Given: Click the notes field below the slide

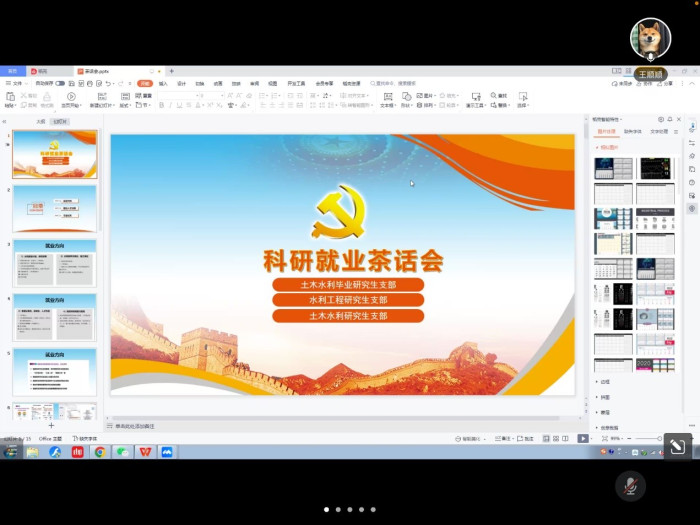Looking at the screenshot, I should tap(344, 426).
